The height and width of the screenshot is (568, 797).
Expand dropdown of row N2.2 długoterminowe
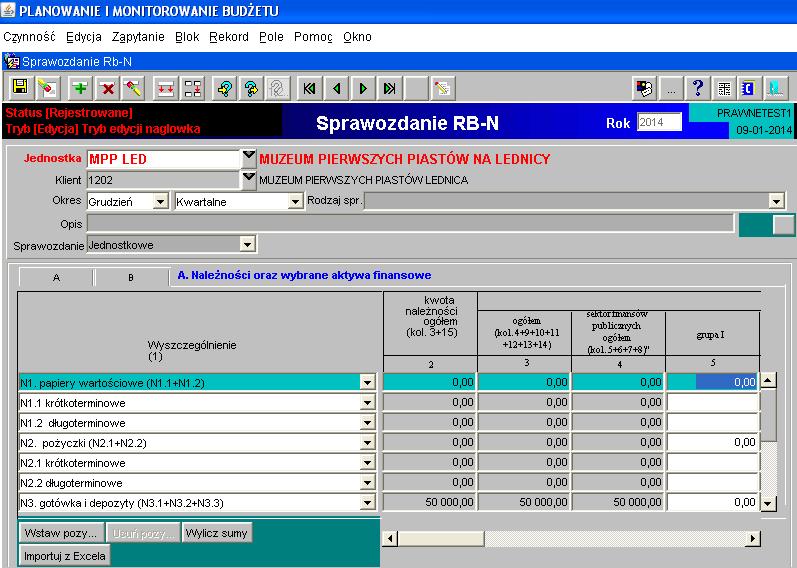click(367, 483)
